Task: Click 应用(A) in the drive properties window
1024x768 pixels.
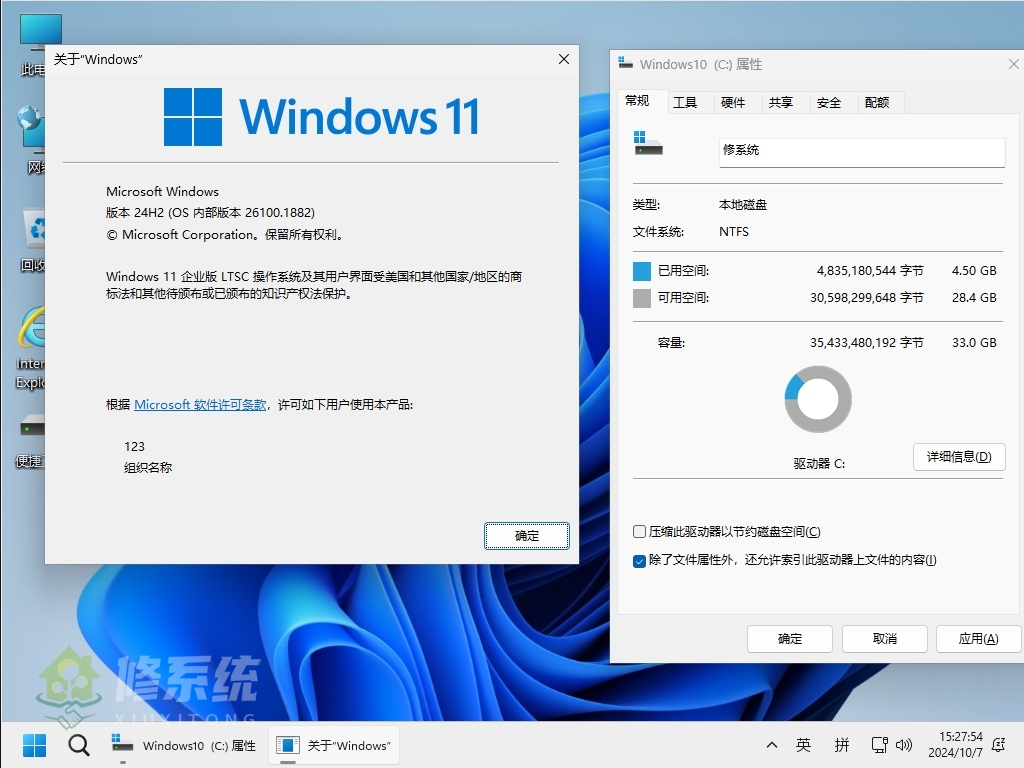Action: [x=978, y=639]
